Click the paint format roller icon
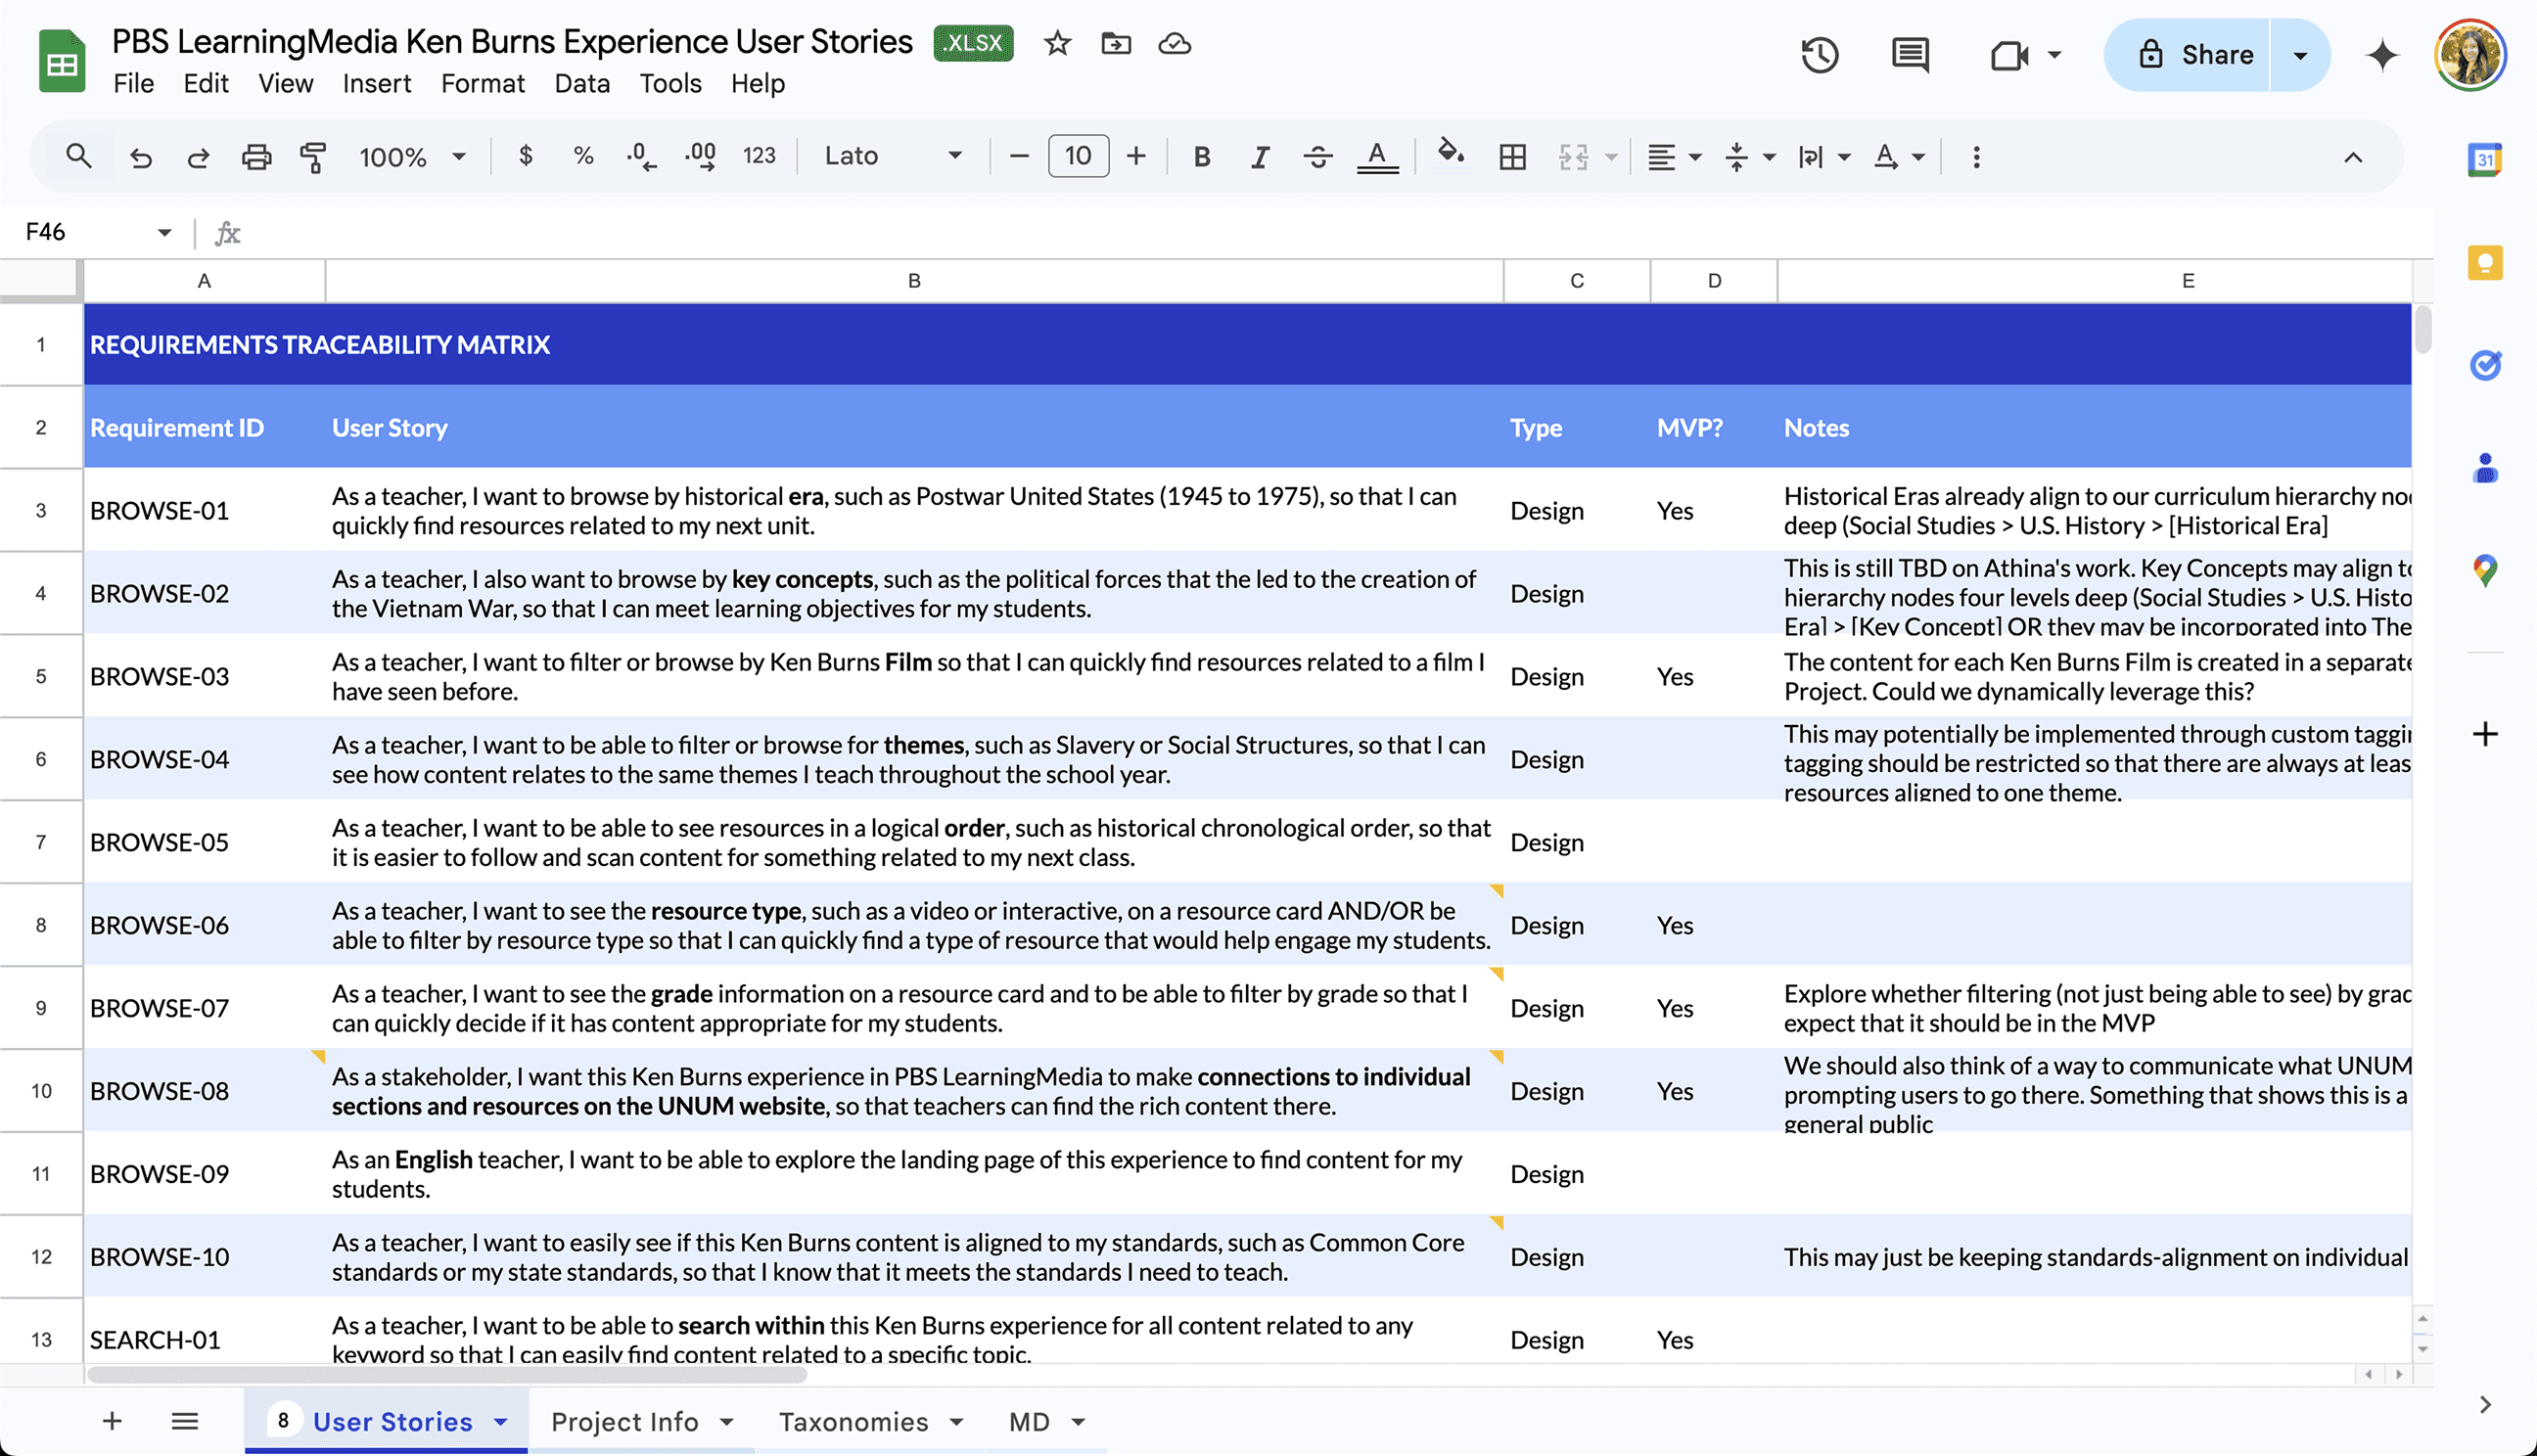2537x1456 pixels. [313, 157]
